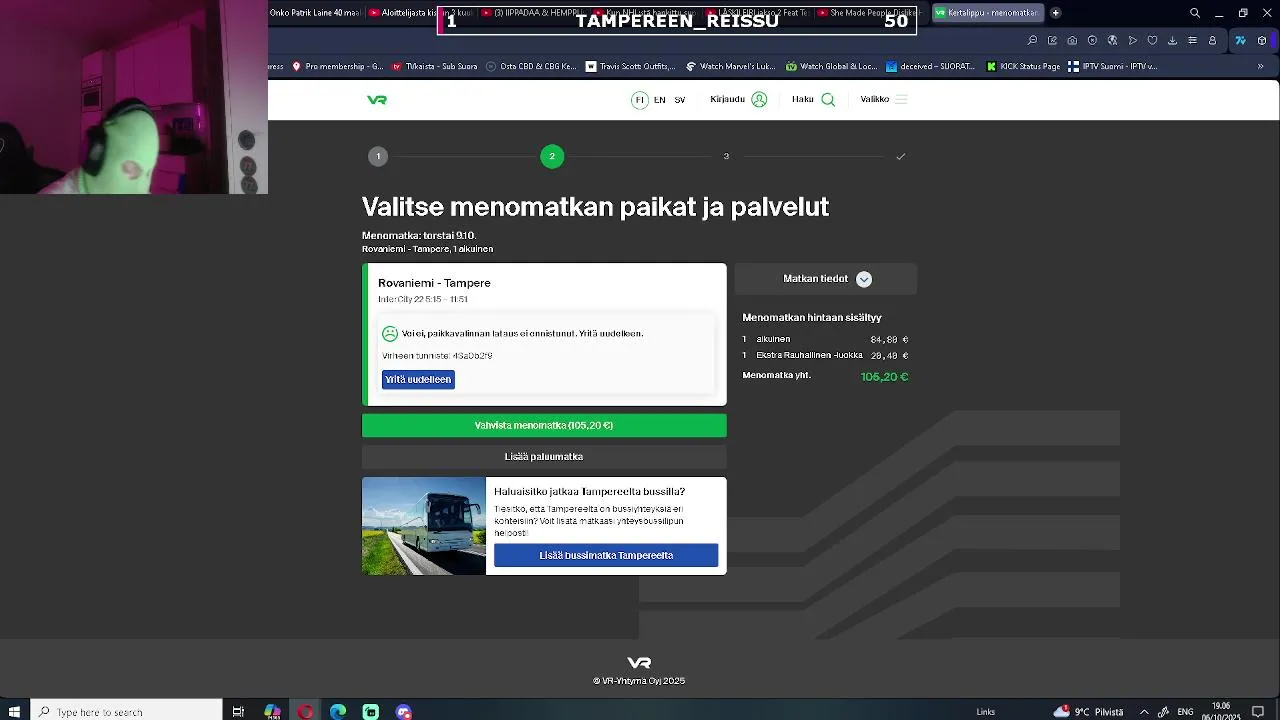Open a new browser tab with plus
Image resolution: width=1280 pixels, height=720 pixels.
[1055, 13]
